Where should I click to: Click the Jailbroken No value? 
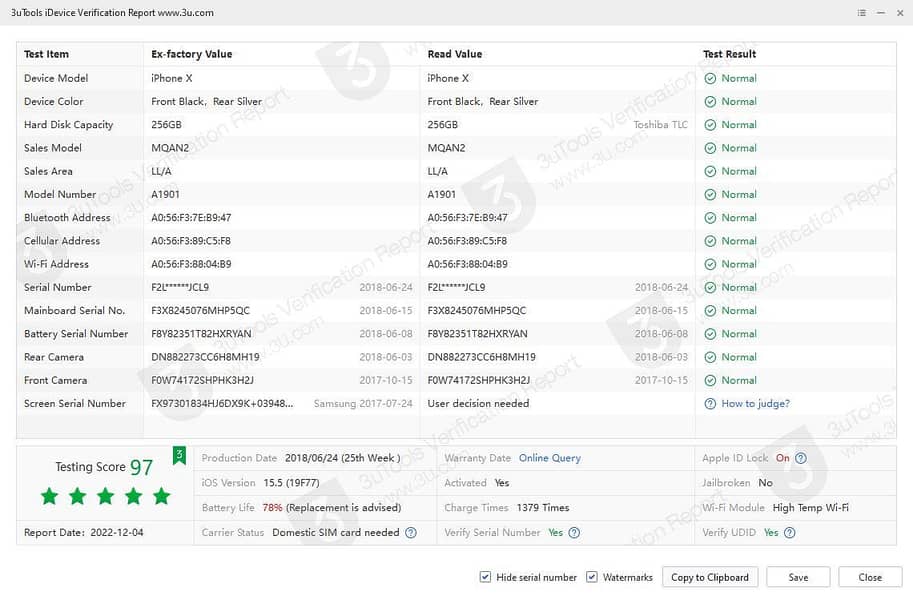pyautogui.click(x=765, y=483)
